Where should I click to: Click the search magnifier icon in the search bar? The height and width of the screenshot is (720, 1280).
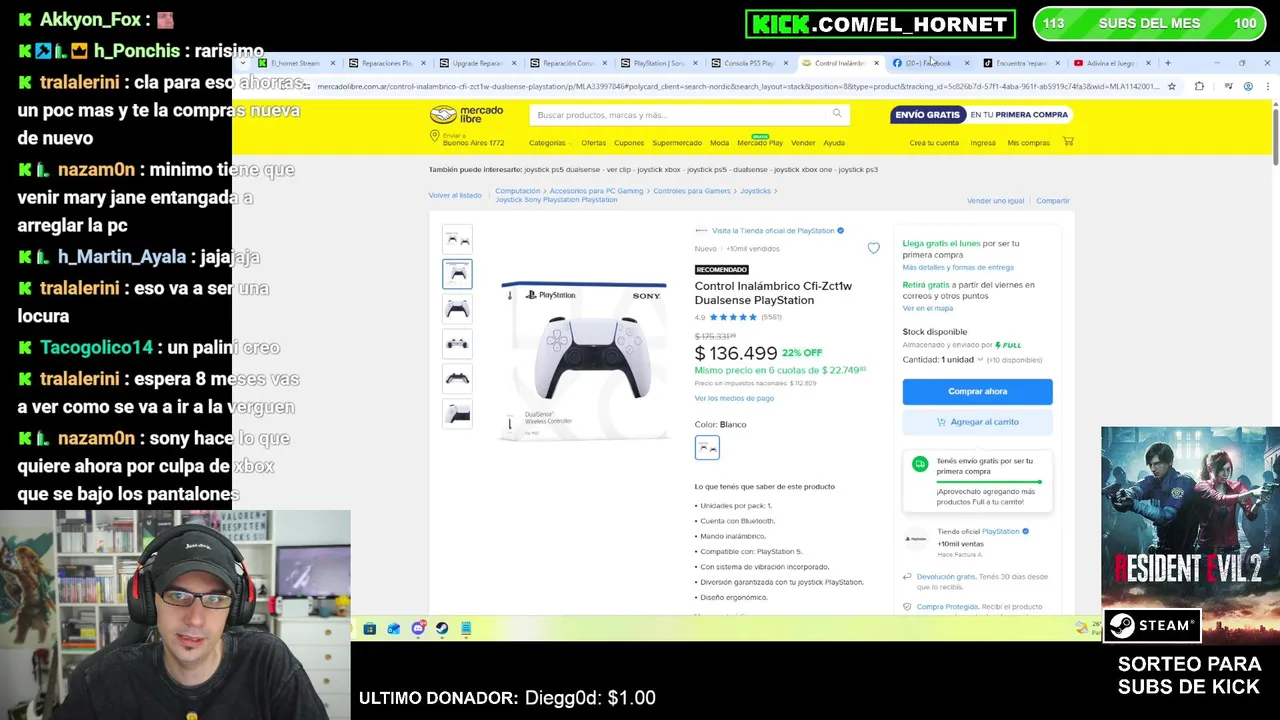click(x=837, y=113)
